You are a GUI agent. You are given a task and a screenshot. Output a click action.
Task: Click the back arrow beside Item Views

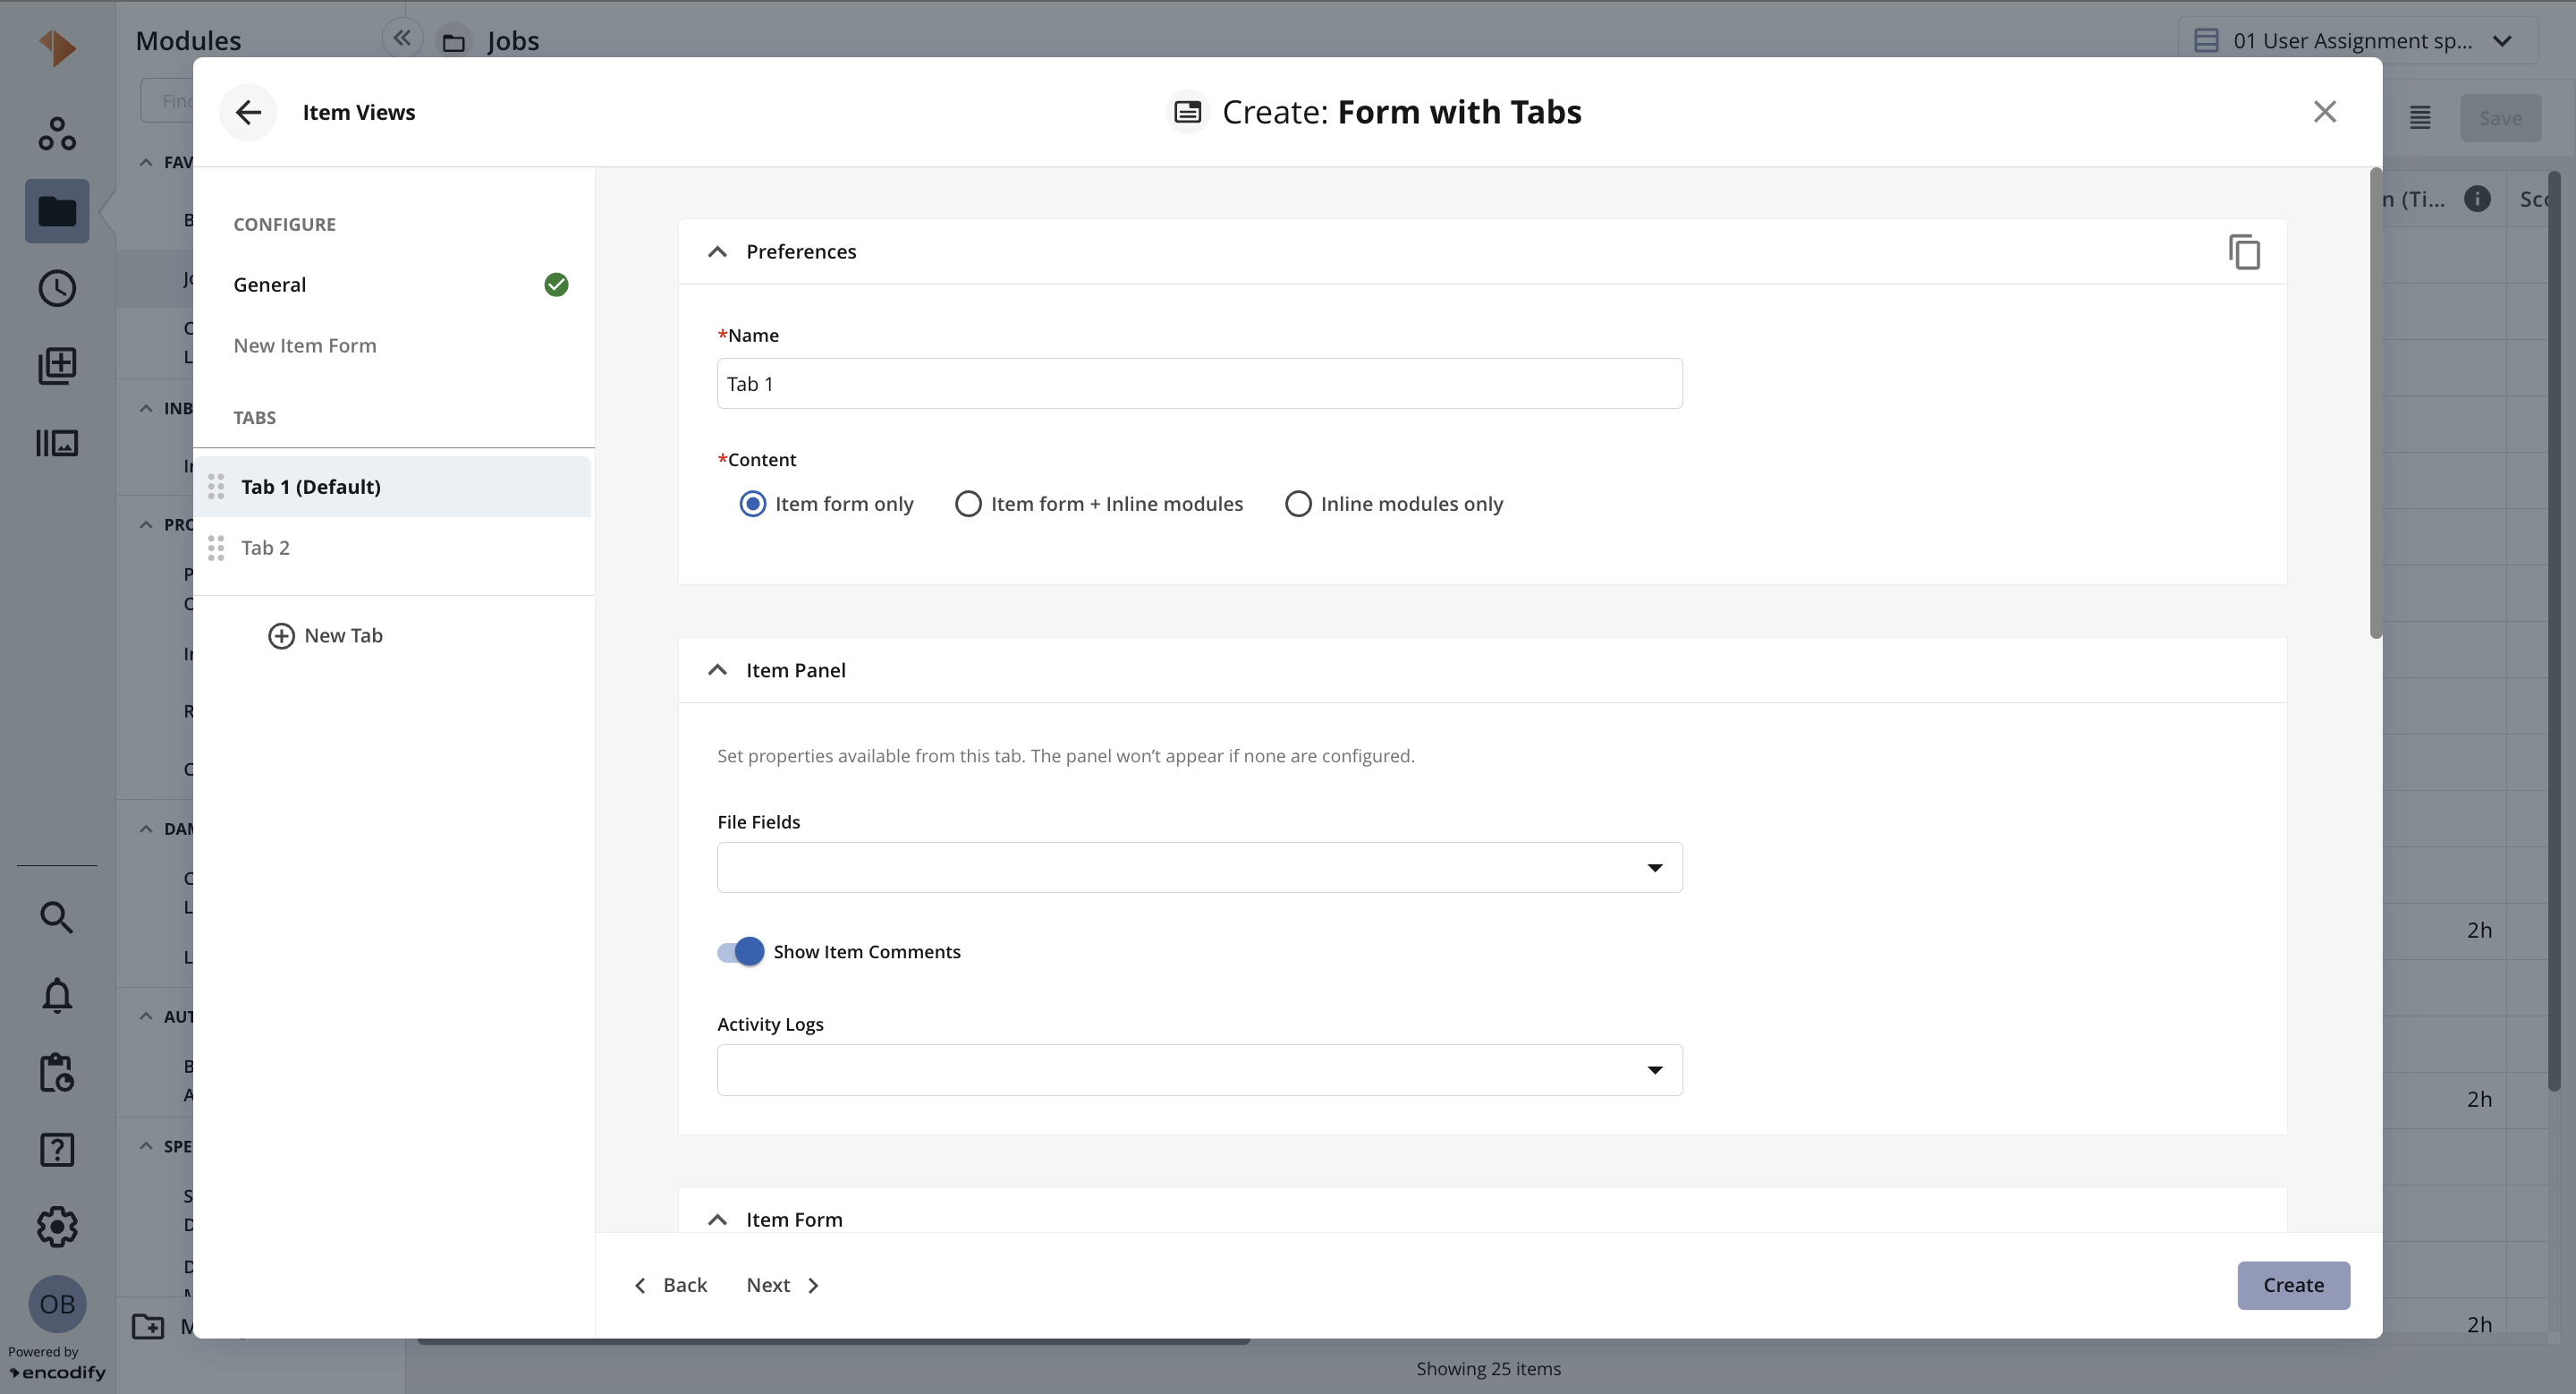click(248, 112)
